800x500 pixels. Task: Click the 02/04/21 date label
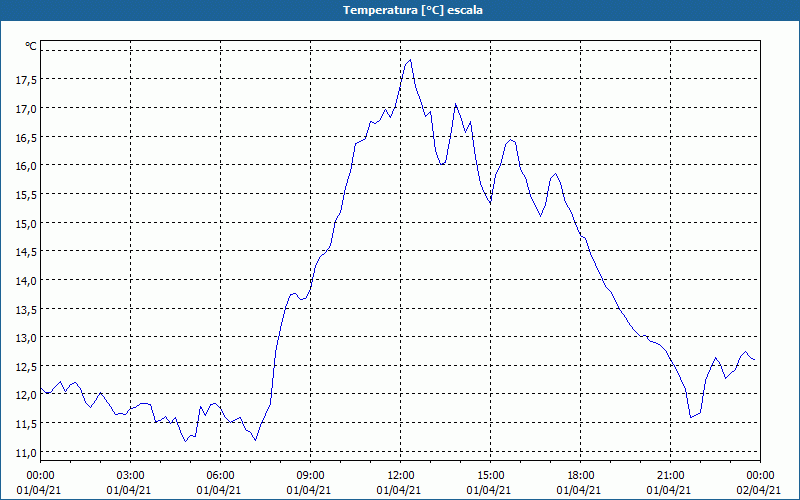[759, 490]
